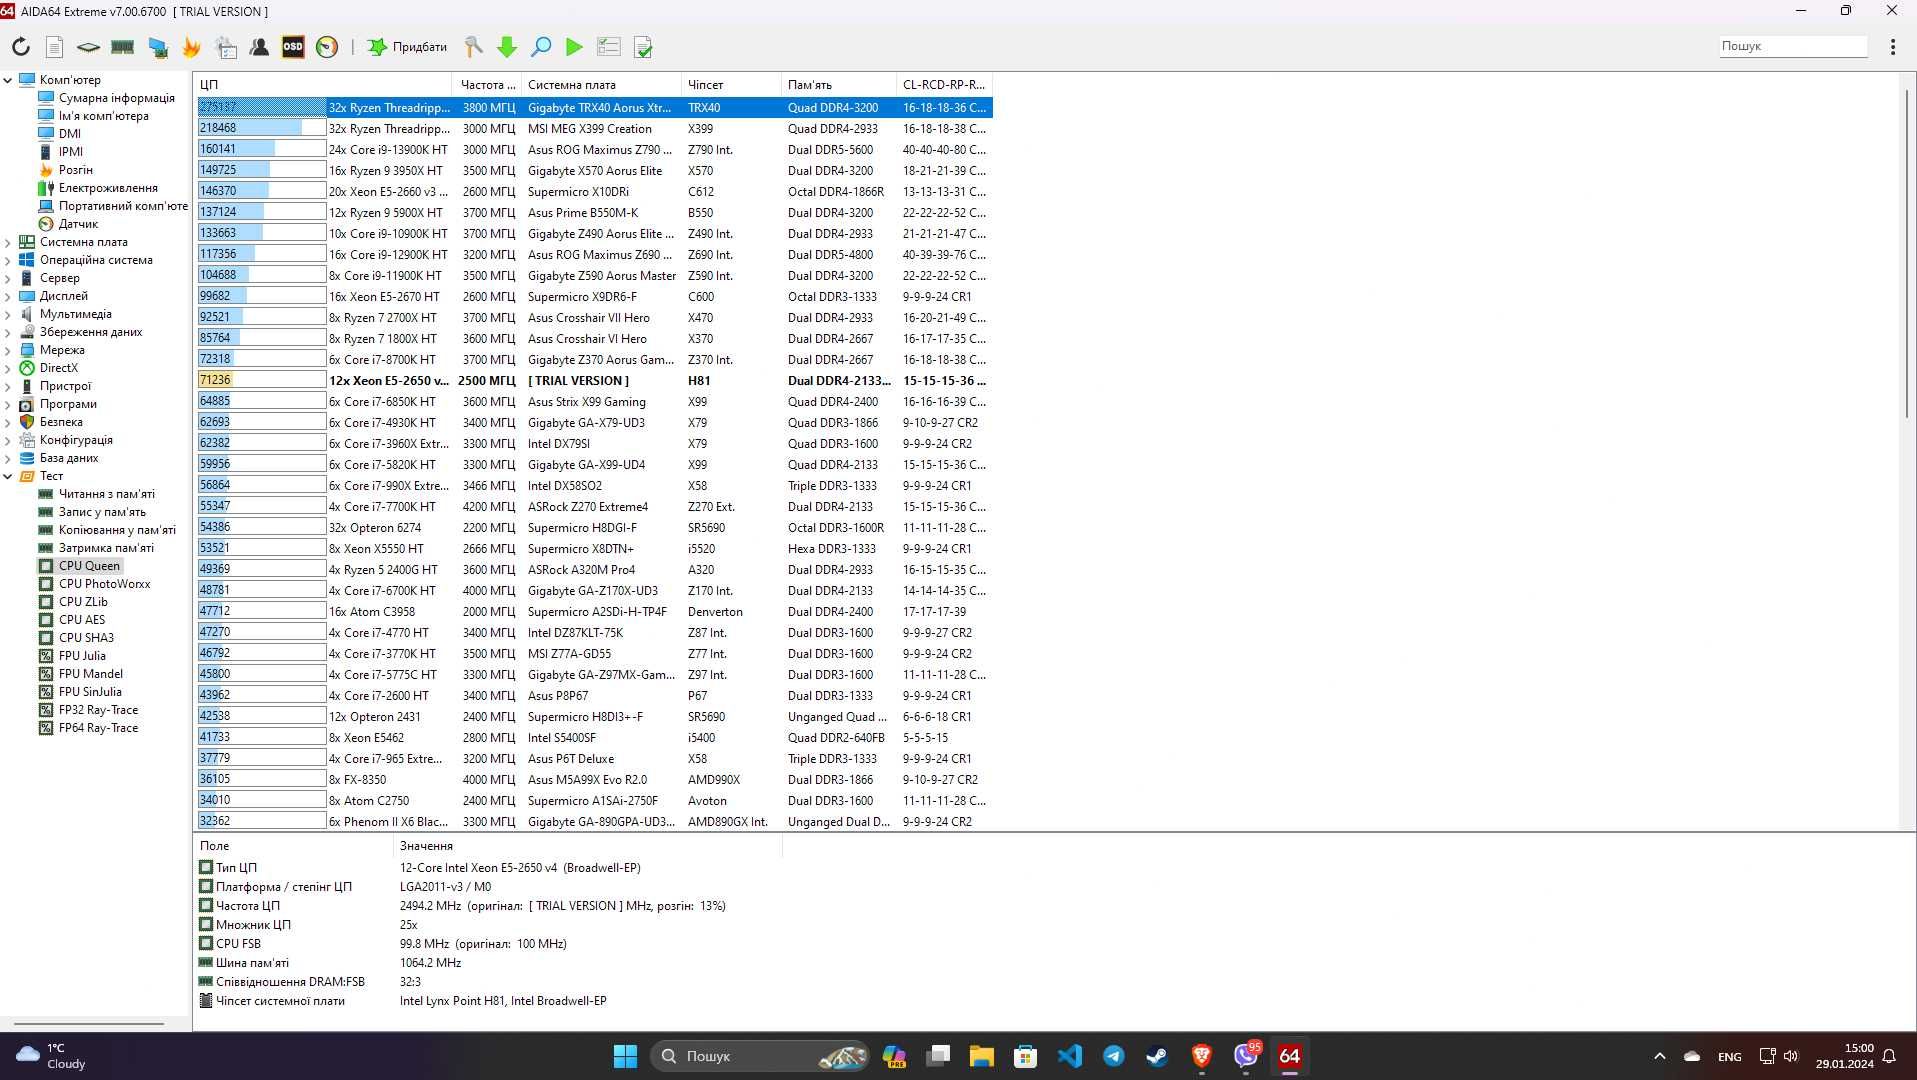This screenshot has width=1917, height=1080.
Task: Expand the Операційна система tree node
Action: 8,260
